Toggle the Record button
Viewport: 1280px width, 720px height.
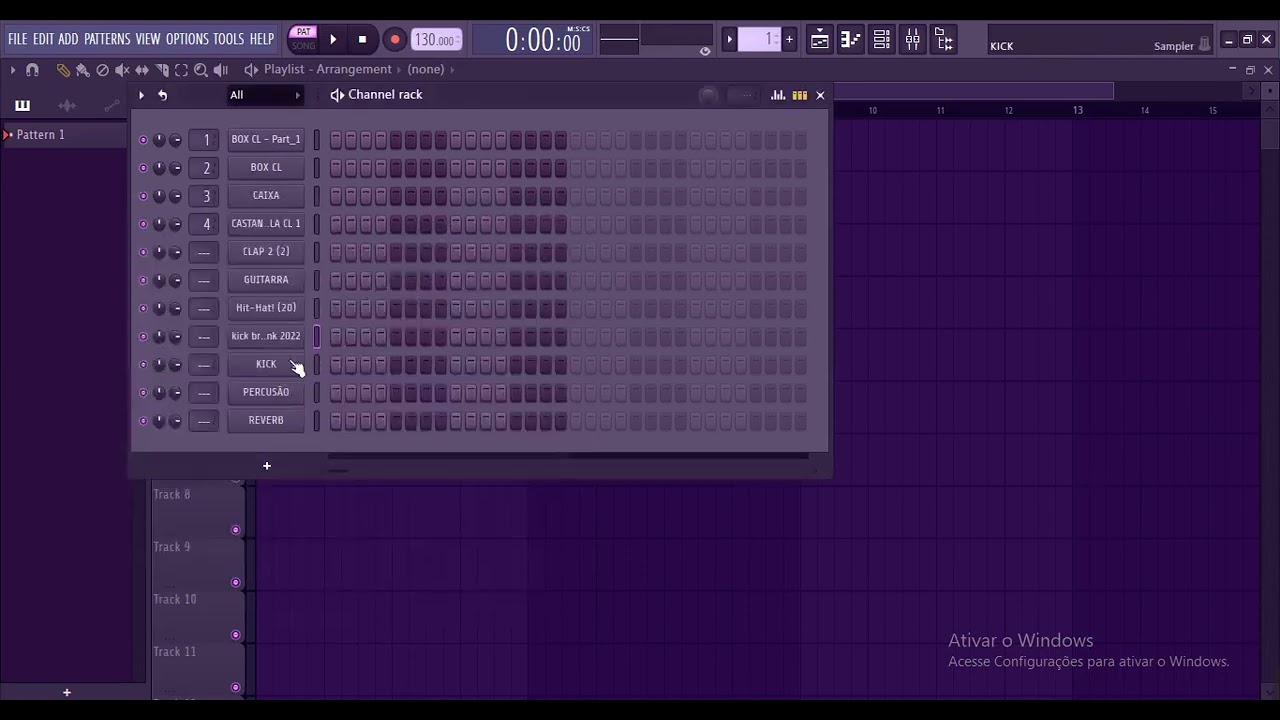pyautogui.click(x=395, y=40)
